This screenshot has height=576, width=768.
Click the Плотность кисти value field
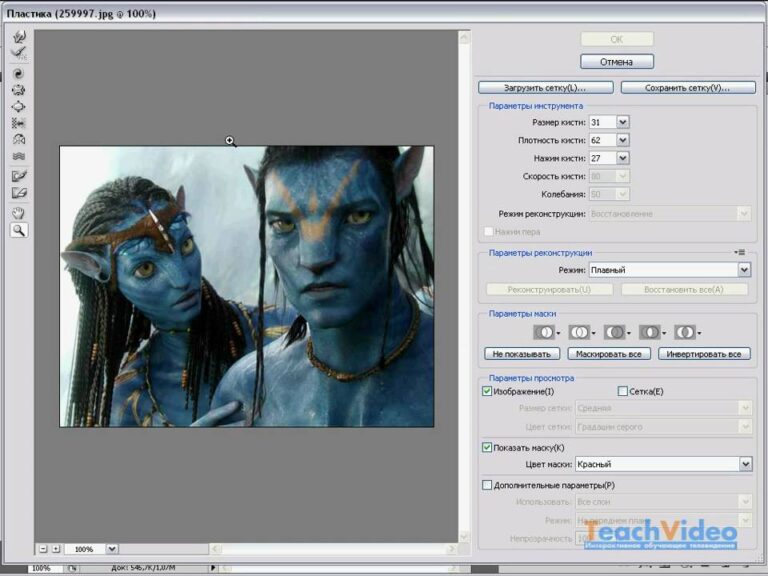click(602, 140)
